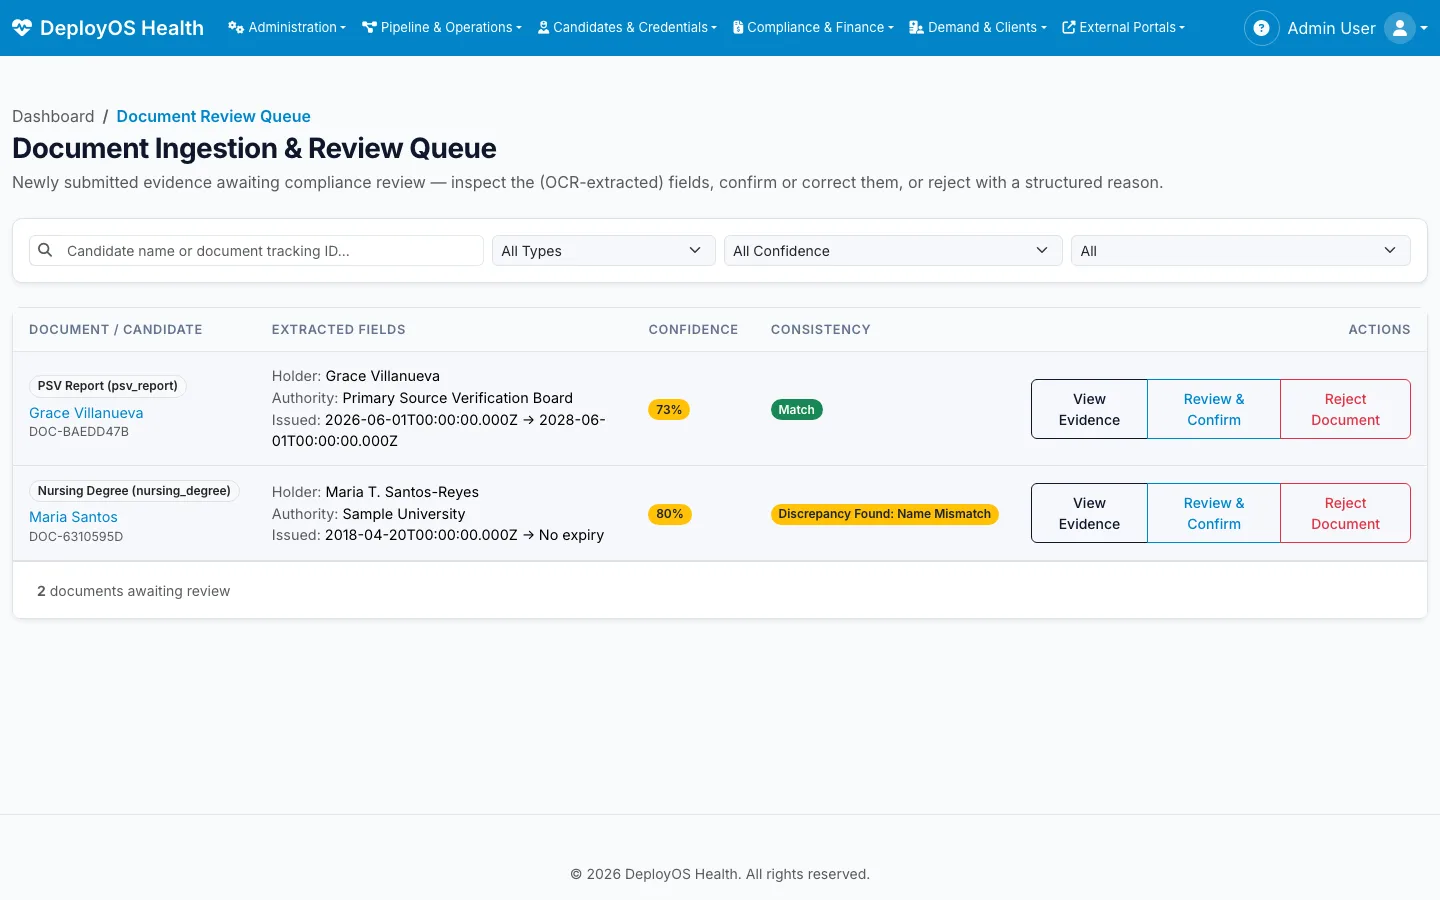Image resolution: width=1440 pixels, height=900 pixels.
Task: Click the Document / Candidate column header
Action: pos(116,329)
